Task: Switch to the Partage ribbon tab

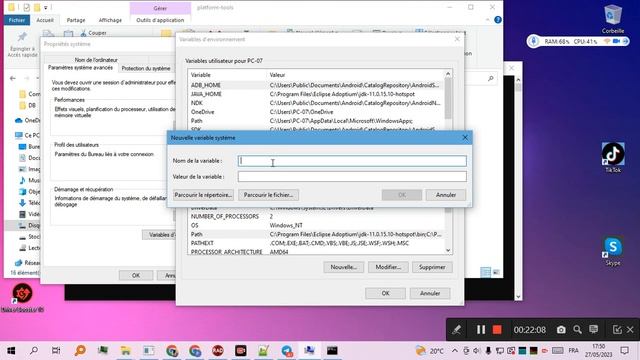Action: [76, 20]
